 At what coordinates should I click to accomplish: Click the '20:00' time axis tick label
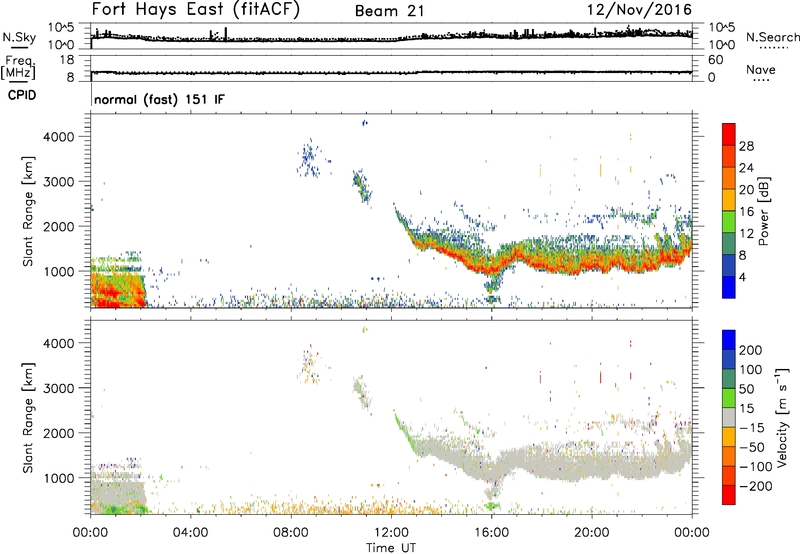pos(592,533)
